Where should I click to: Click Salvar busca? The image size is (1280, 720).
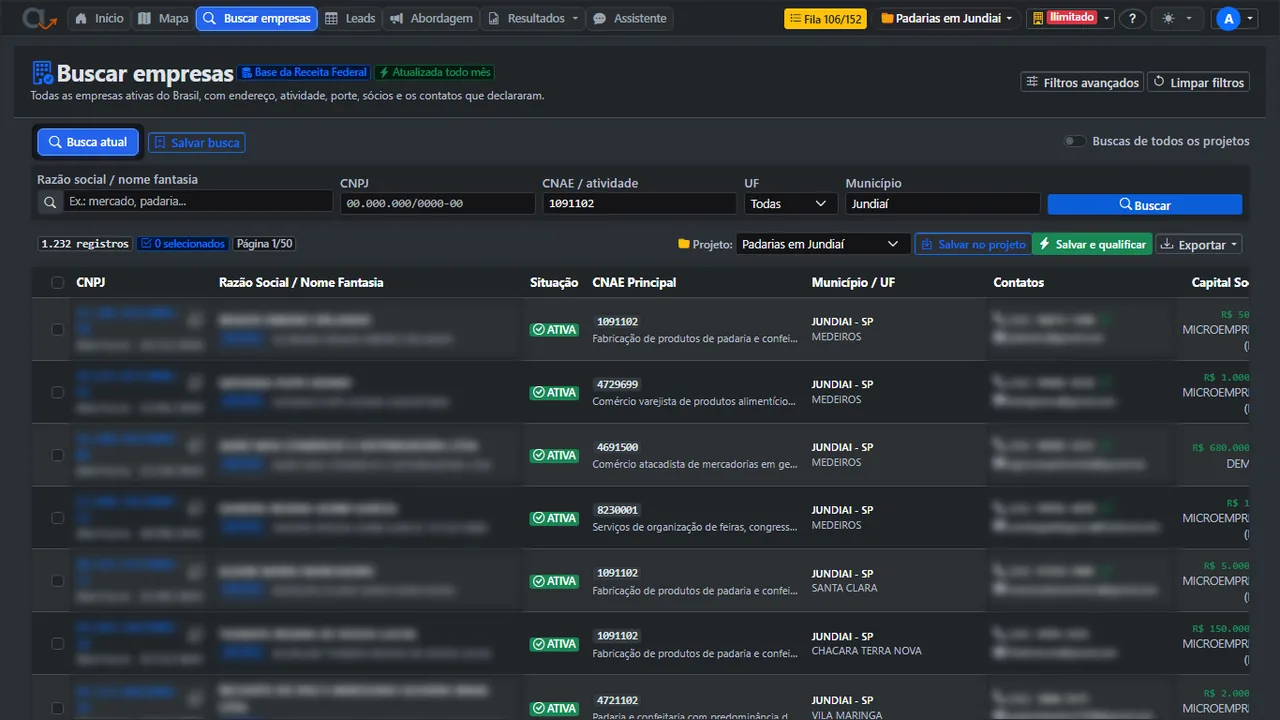tap(196, 143)
